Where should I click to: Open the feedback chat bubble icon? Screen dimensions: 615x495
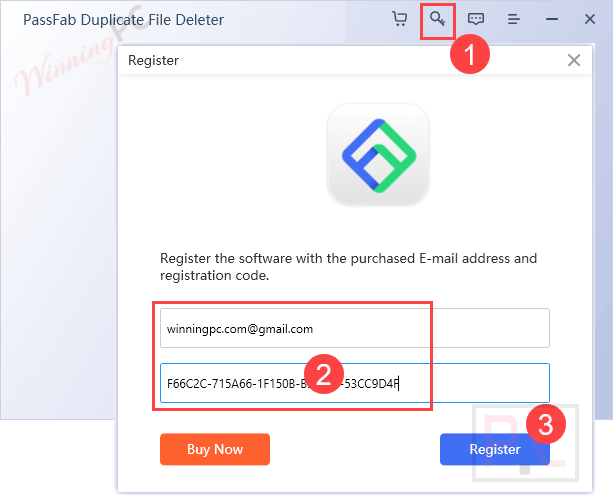click(x=475, y=19)
